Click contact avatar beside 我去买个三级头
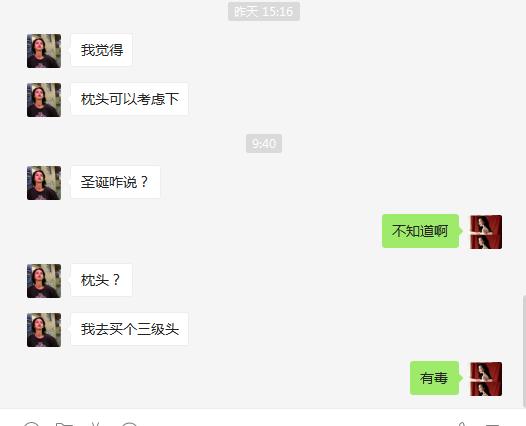 44,330
